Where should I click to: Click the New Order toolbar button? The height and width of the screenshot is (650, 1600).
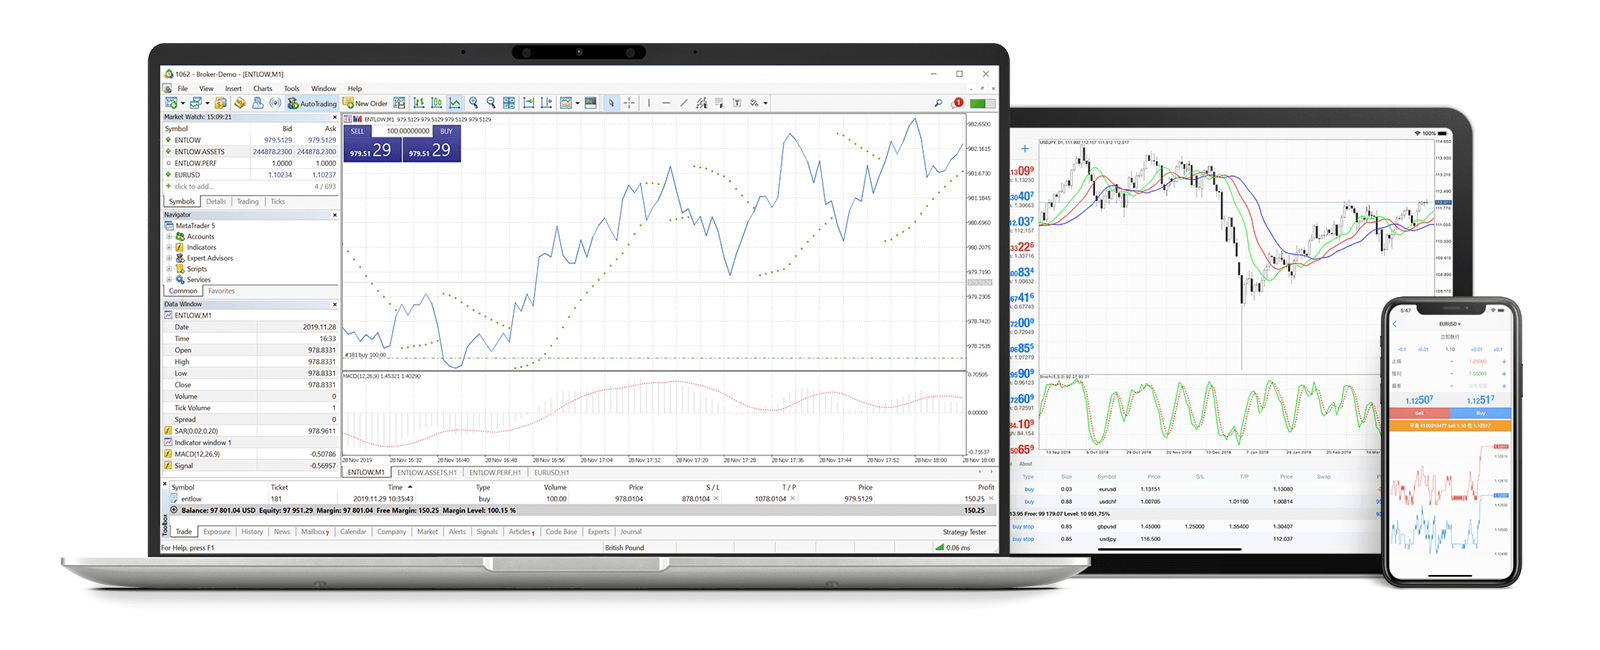[365, 103]
